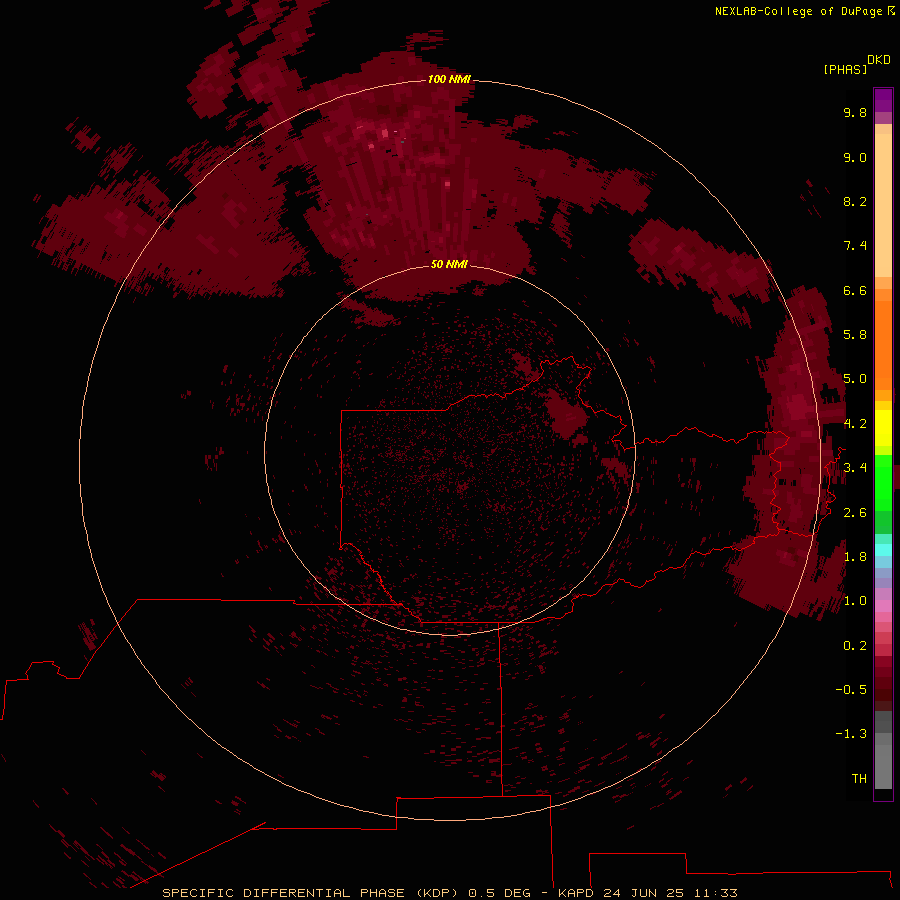Click the cyan color bar segment
Screen dimensions: 900x900
point(883,550)
